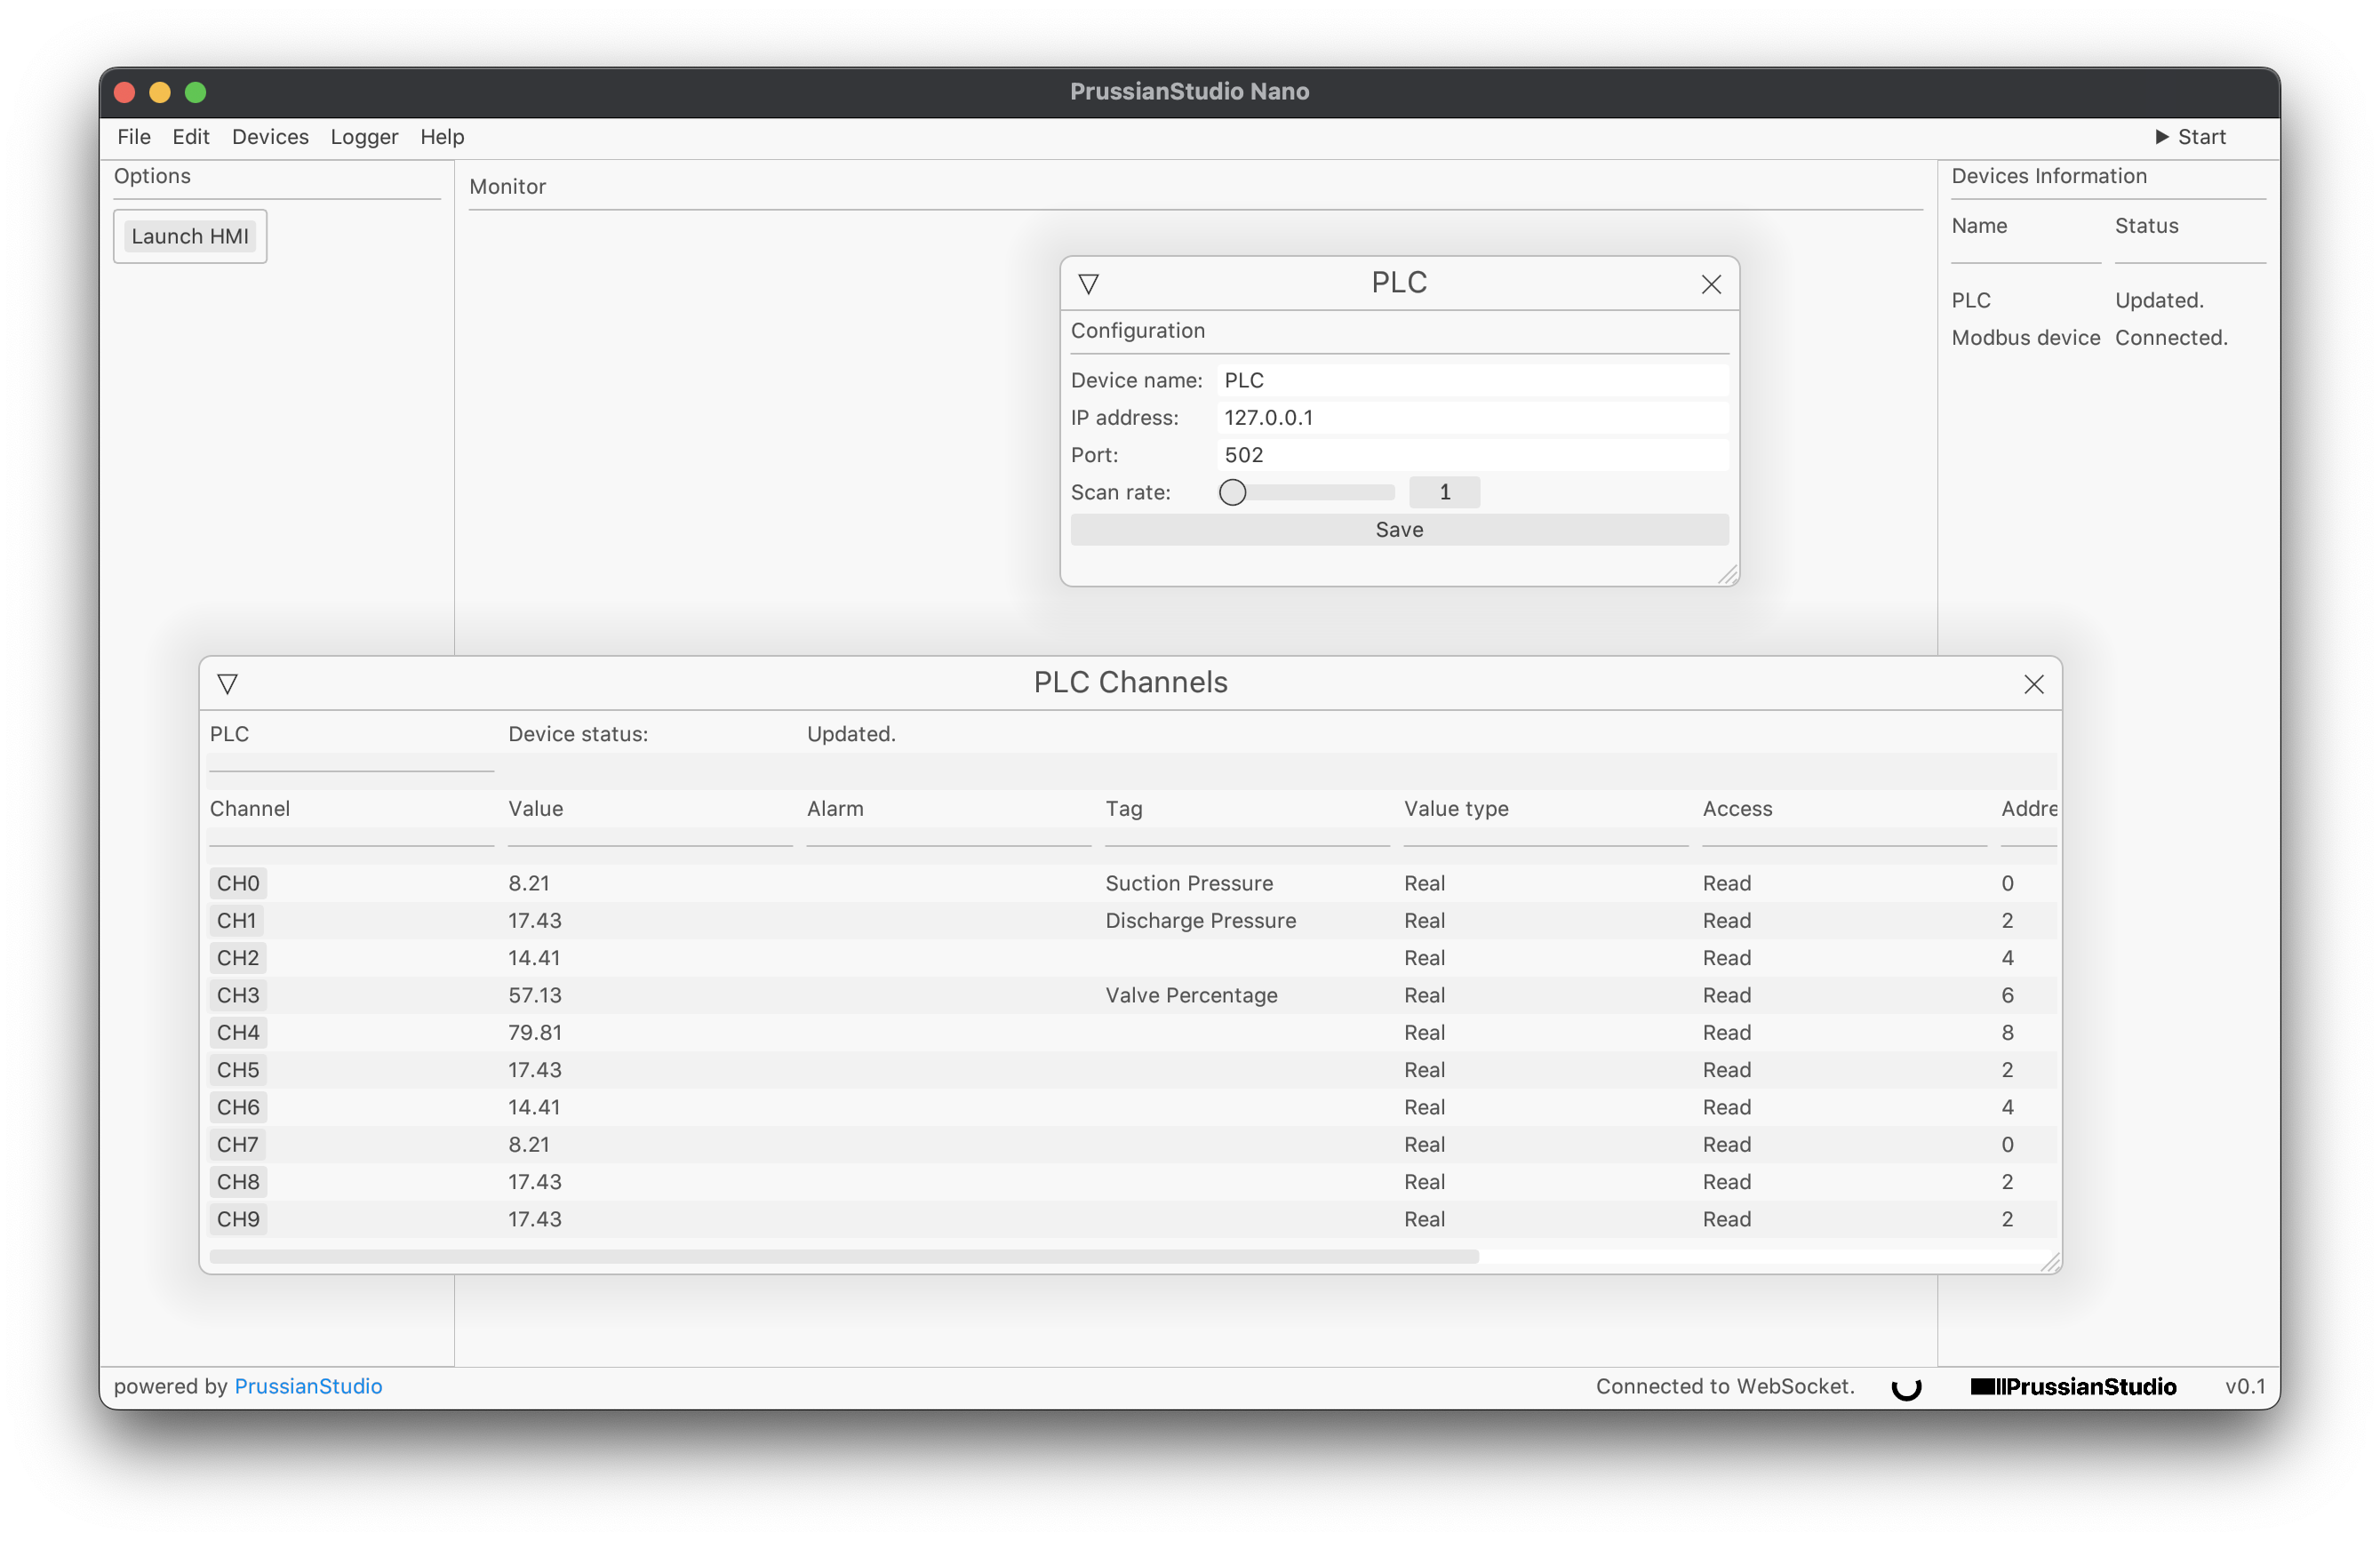The height and width of the screenshot is (1541, 2380).
Task: Click the Value column header
Action: 536,808
